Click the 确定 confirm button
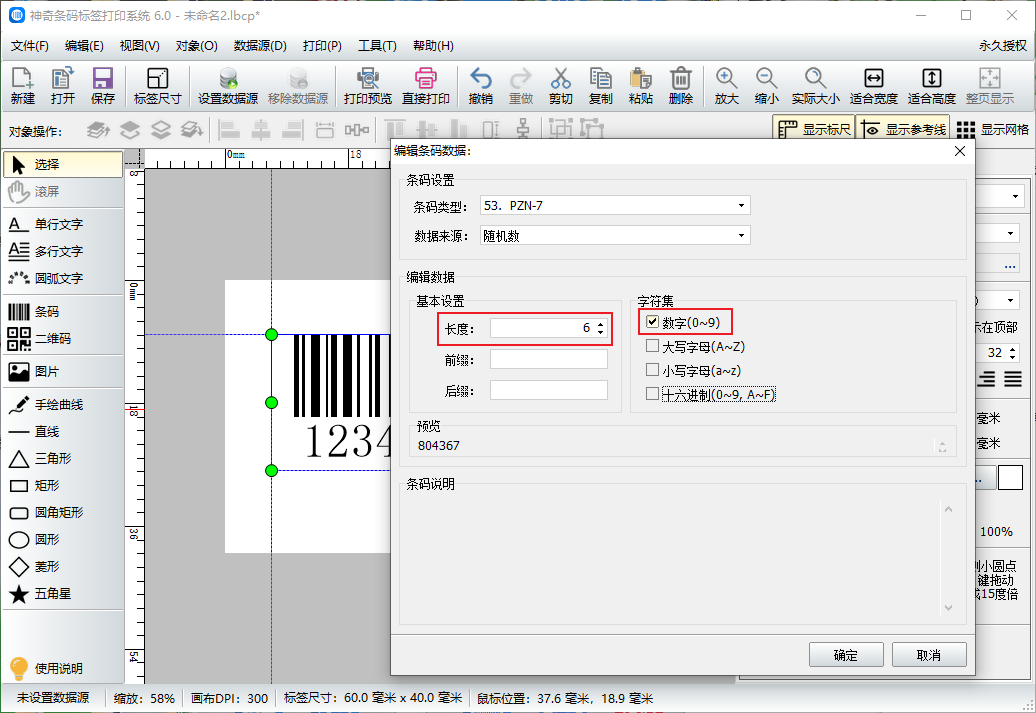Image resolution: width=1036 pixels, height=713 pixels. click(845, 655)
